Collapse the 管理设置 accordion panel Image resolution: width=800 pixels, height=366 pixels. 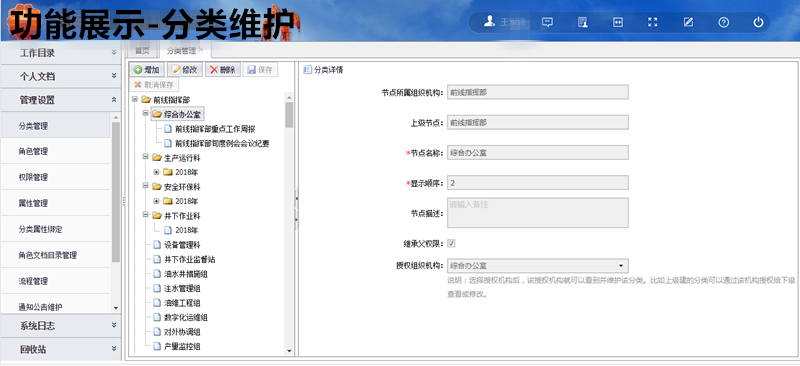click(61, 100)
